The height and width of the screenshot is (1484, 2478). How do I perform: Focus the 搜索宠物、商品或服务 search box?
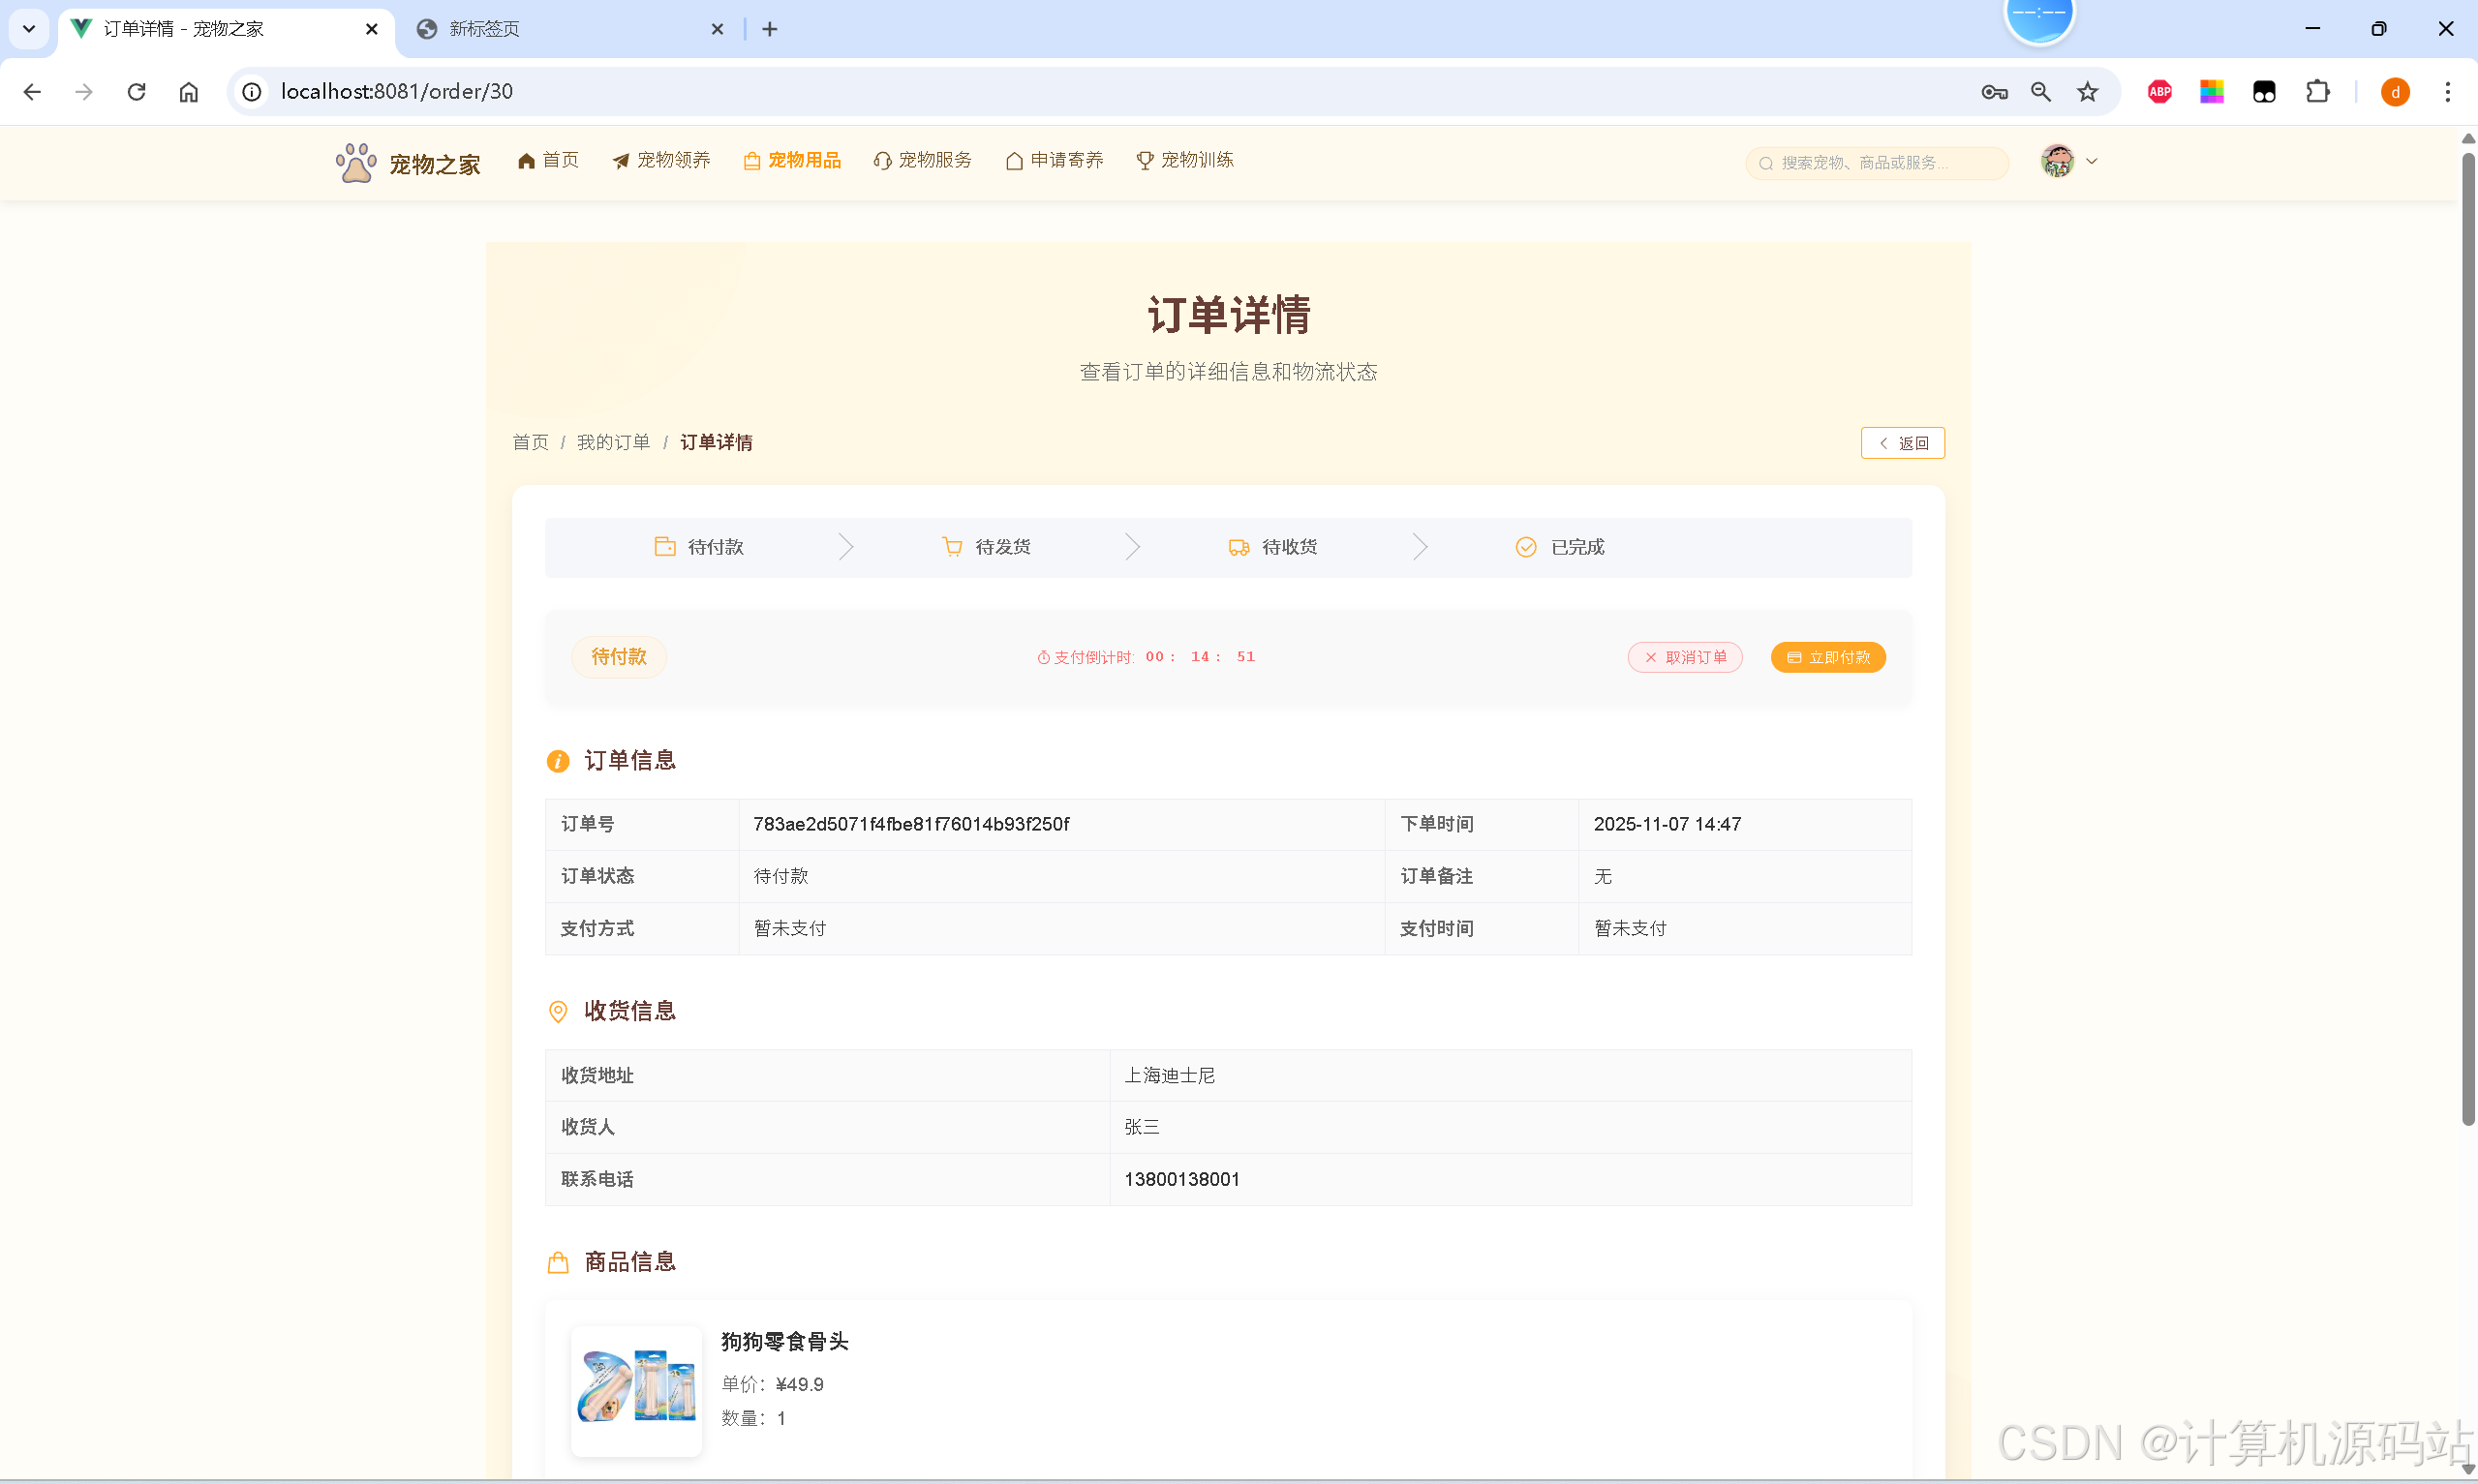(x=1876, y=163)
